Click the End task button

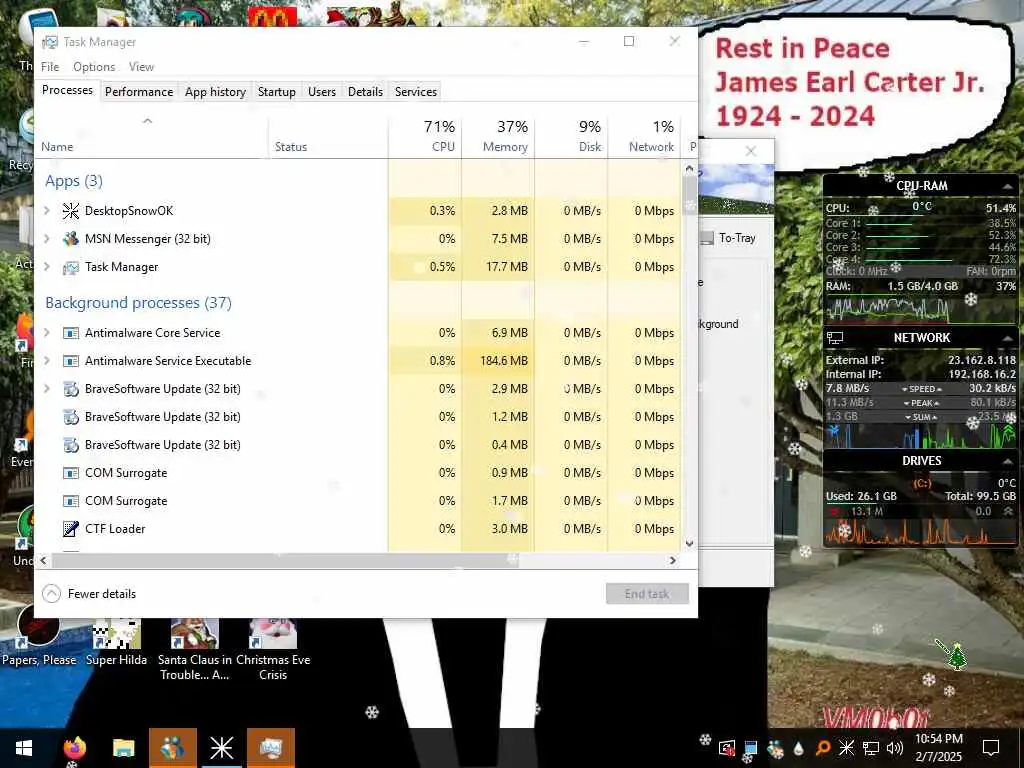pos(647,594)
